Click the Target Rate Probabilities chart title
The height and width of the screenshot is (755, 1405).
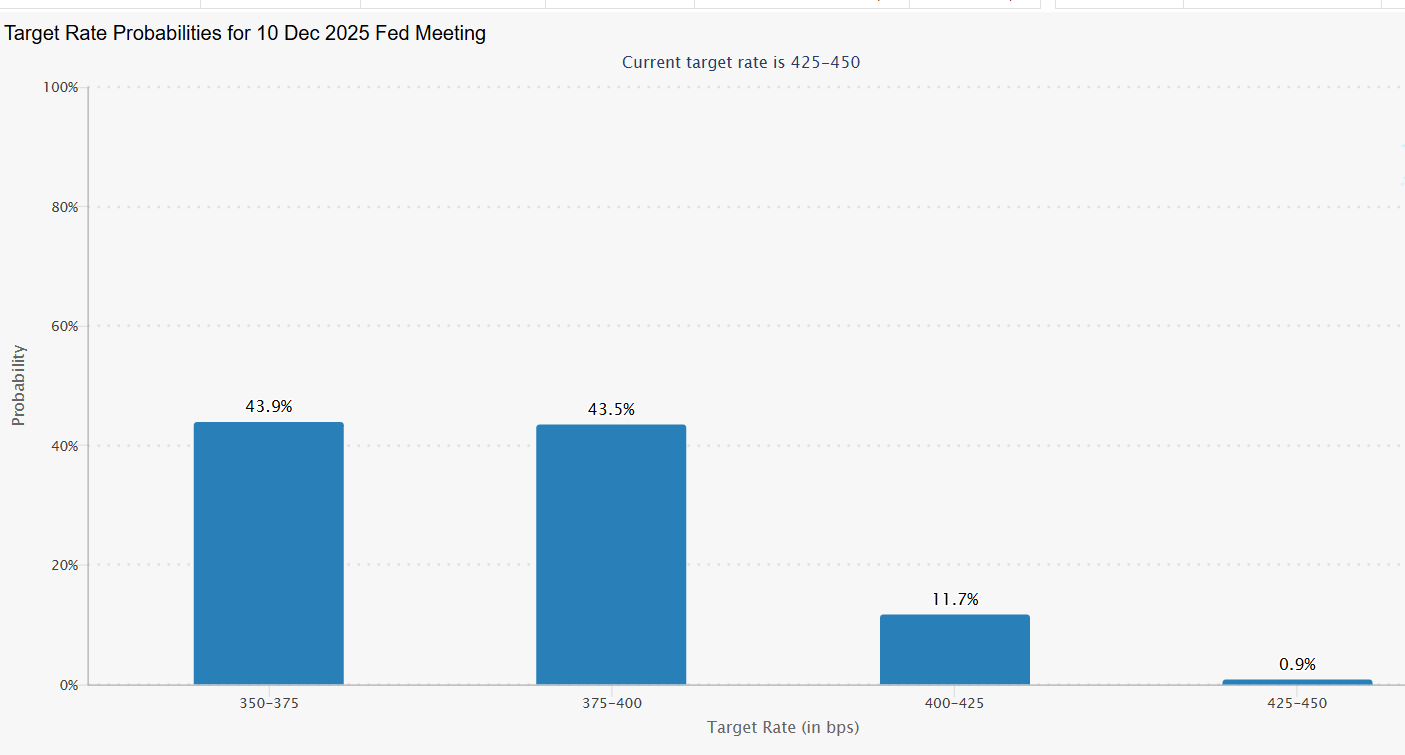[245, 33]
